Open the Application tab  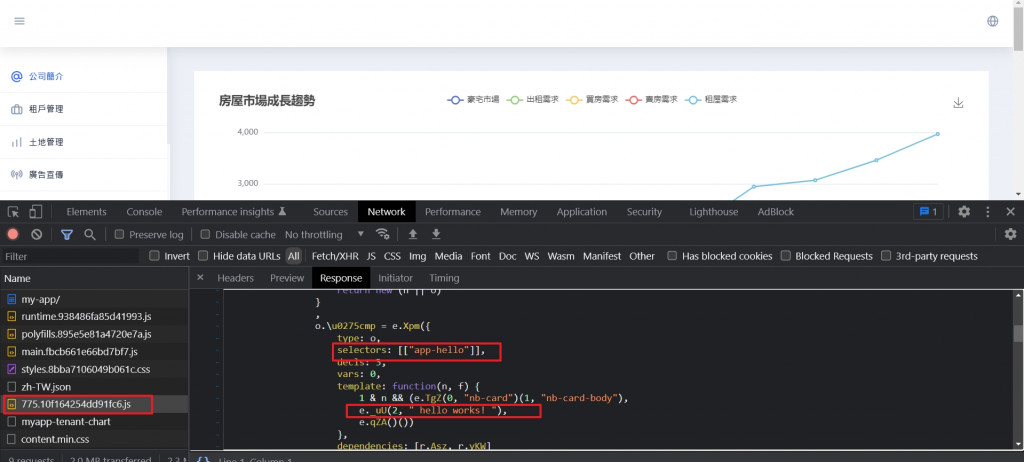581,212
